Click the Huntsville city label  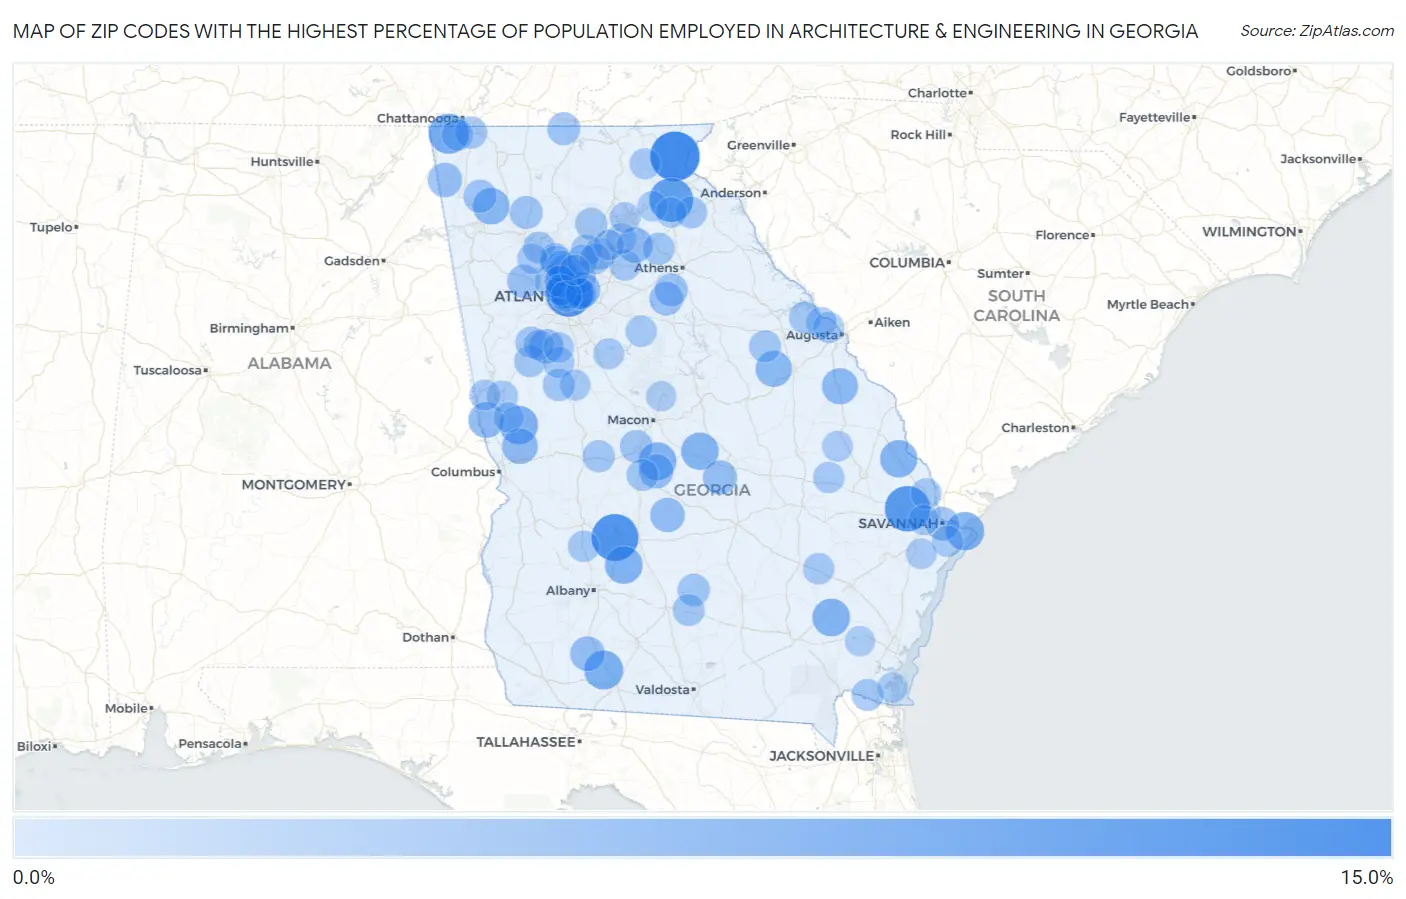[x=282, y=162]
